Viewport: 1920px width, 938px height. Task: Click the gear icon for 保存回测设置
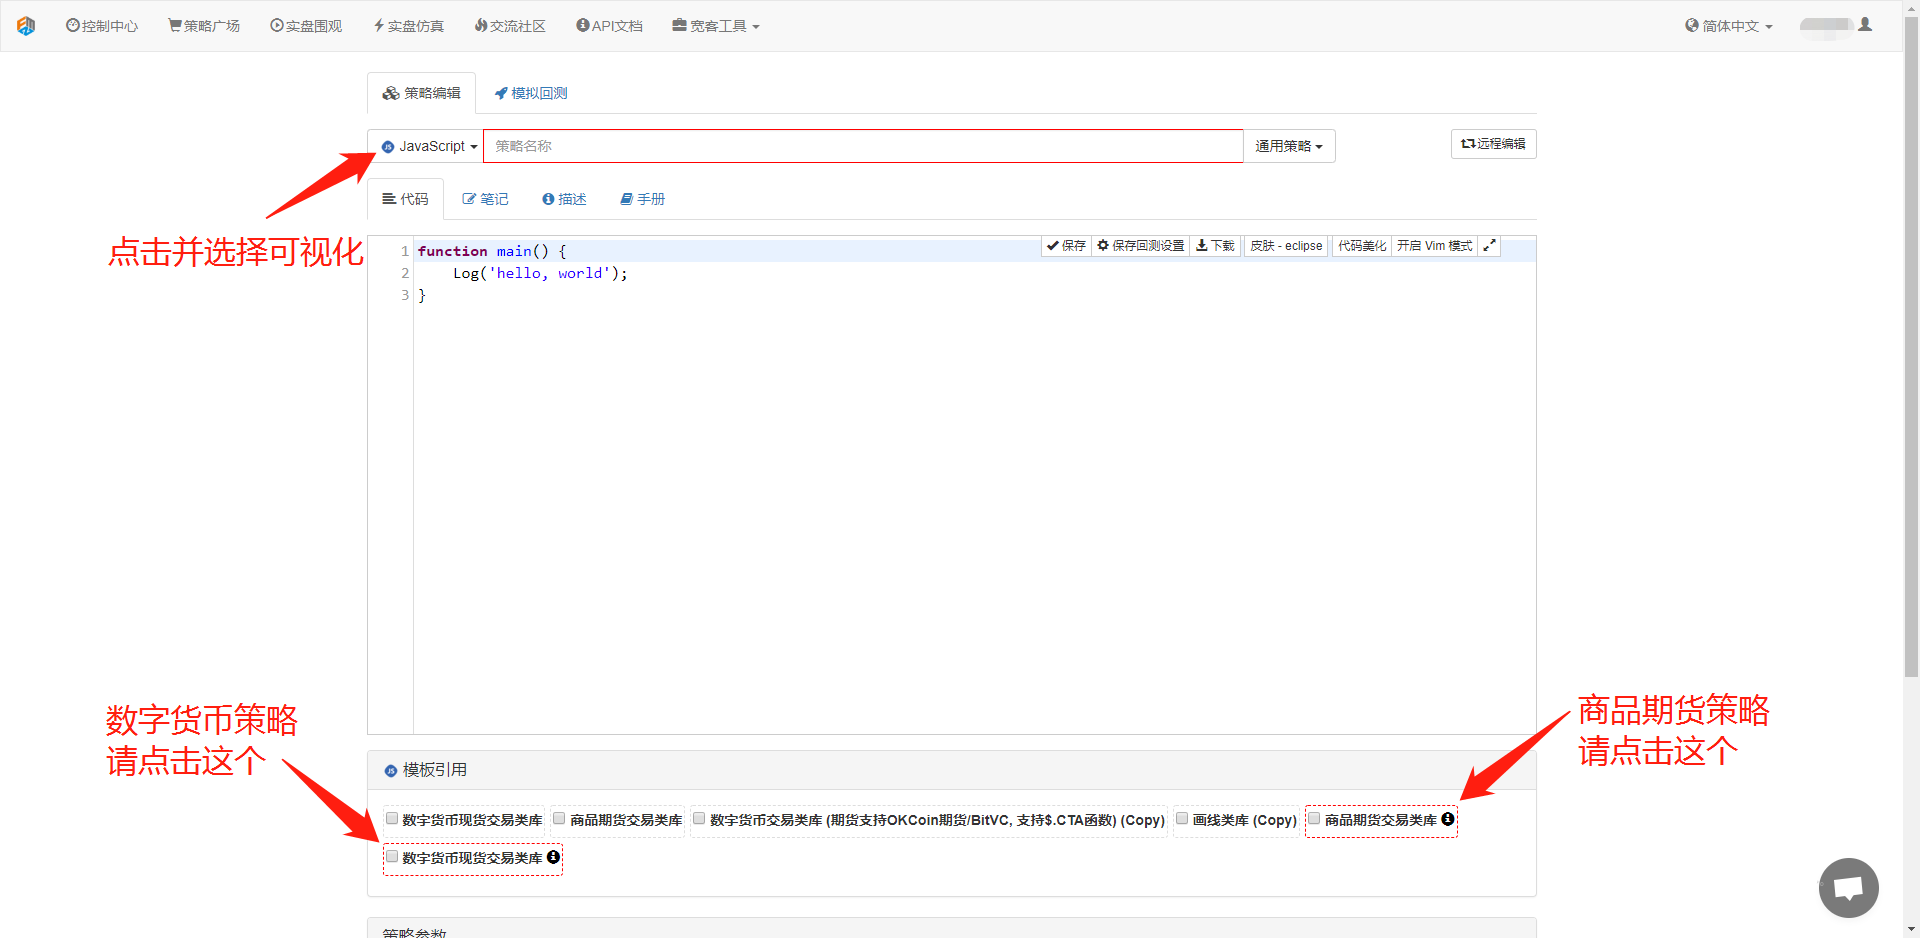[x=1103, y=246]
